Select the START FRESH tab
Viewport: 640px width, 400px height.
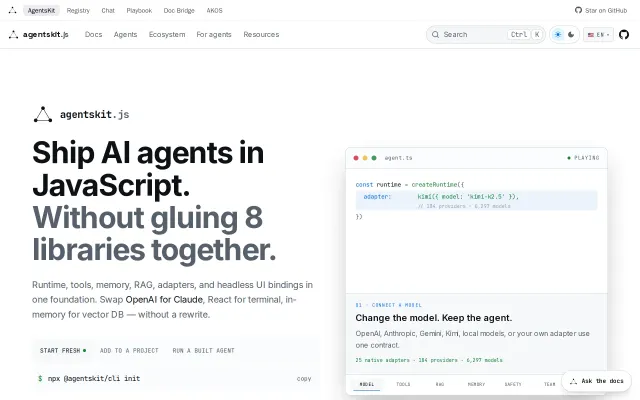click(63, 351)
